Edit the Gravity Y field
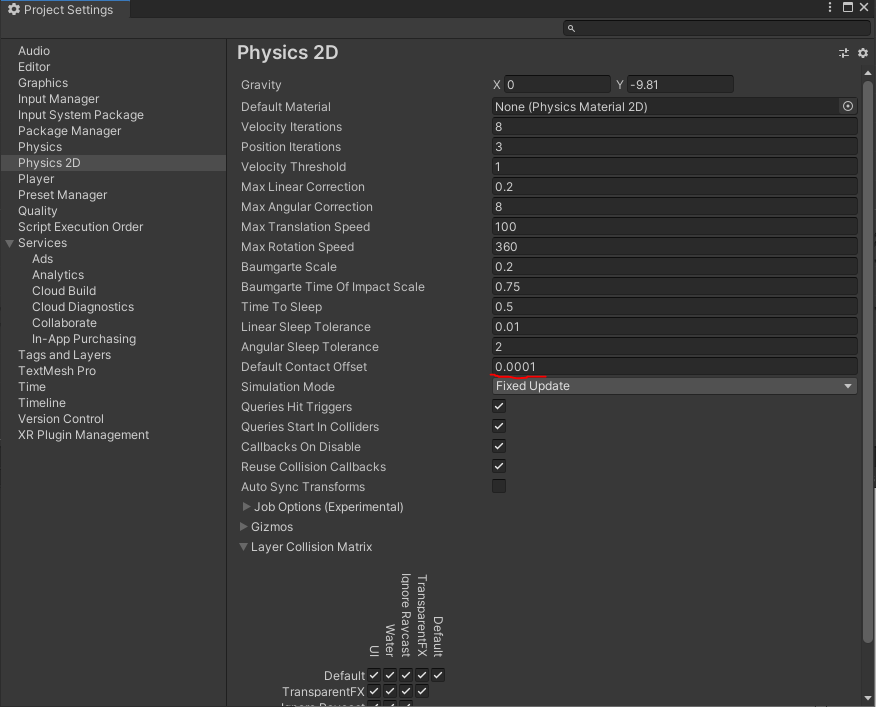This screenshot has height=707, width=876. tap(680, 84)
